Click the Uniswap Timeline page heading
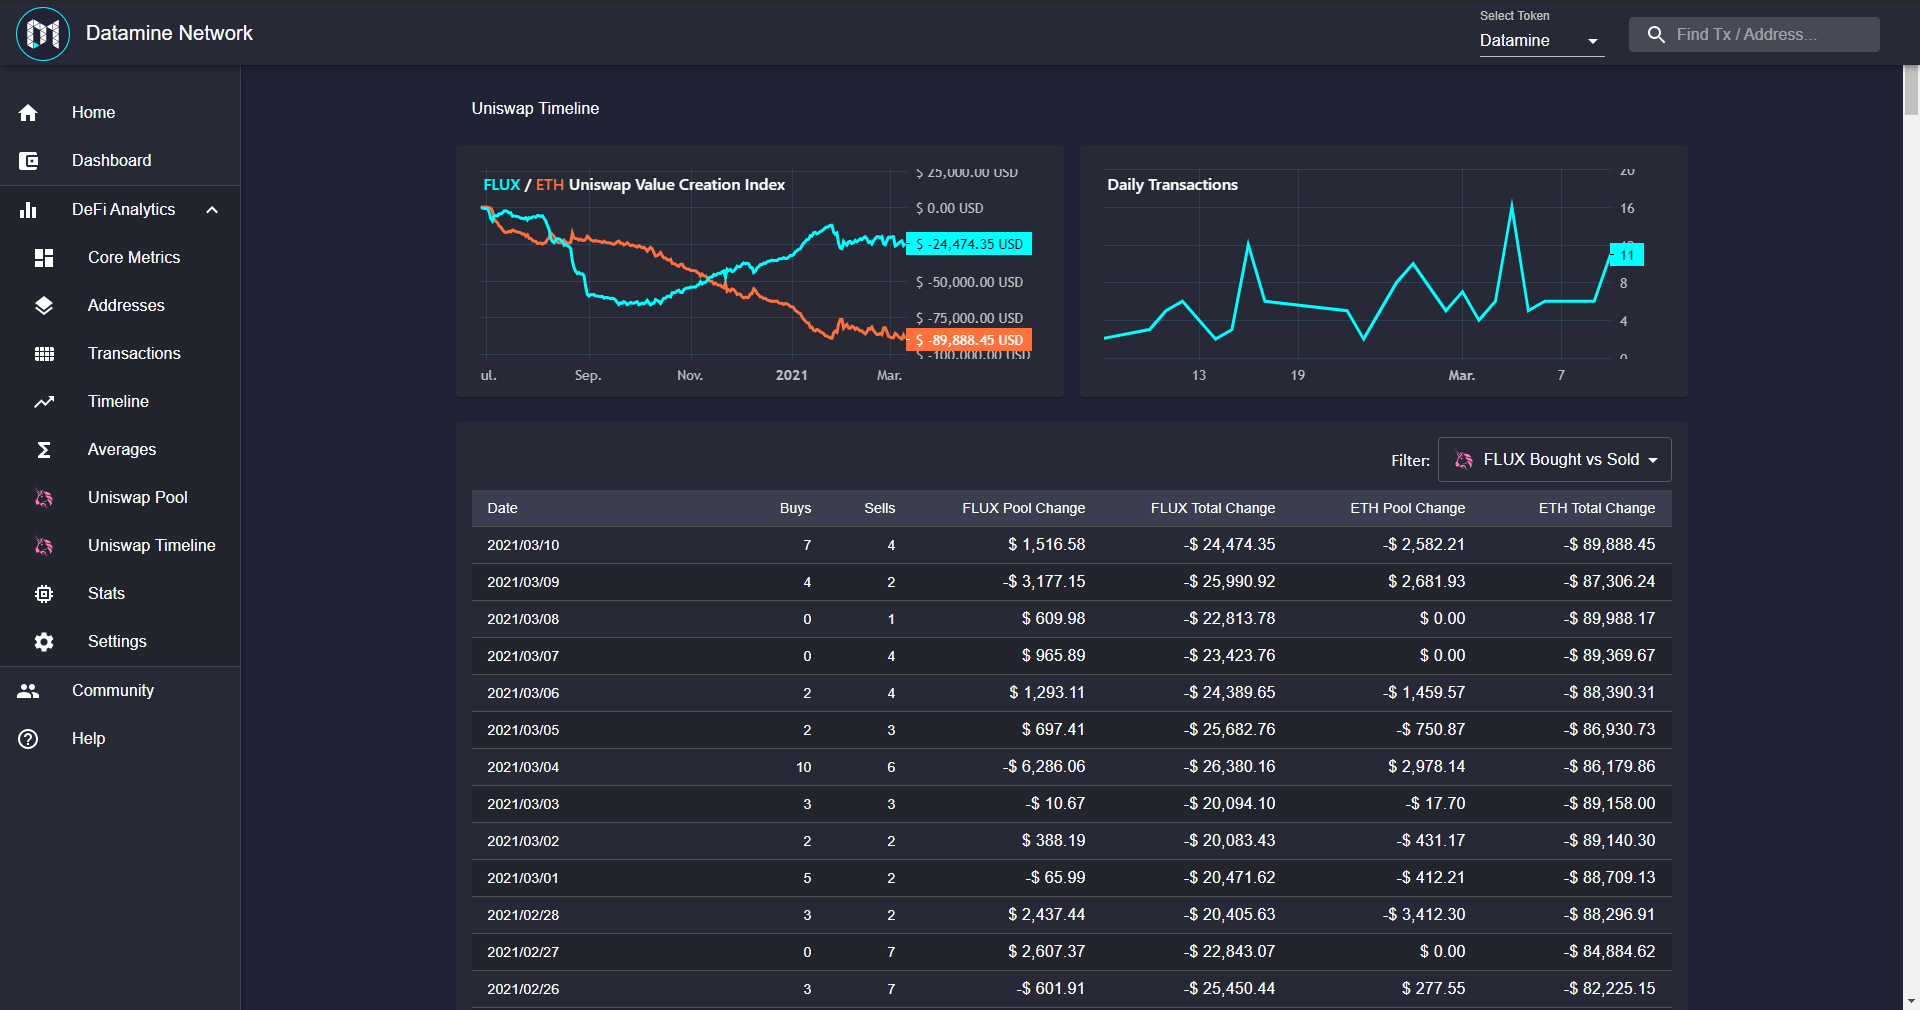 tap(535, 109)
